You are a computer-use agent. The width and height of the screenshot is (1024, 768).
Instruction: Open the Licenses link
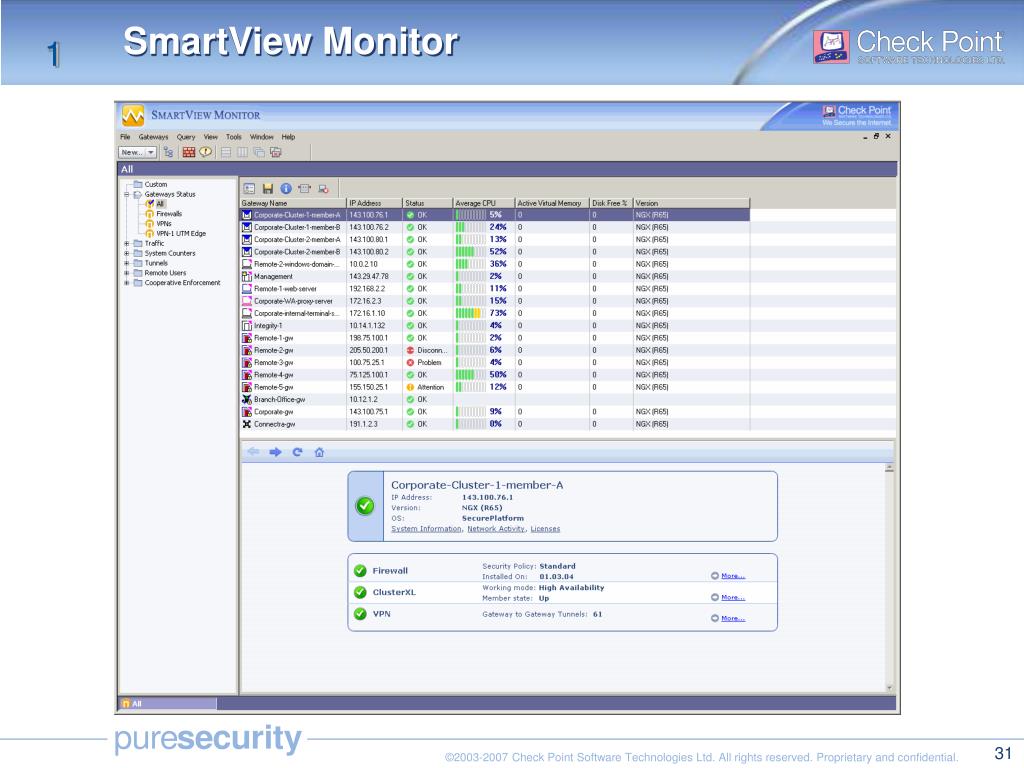tap(545, 529)
